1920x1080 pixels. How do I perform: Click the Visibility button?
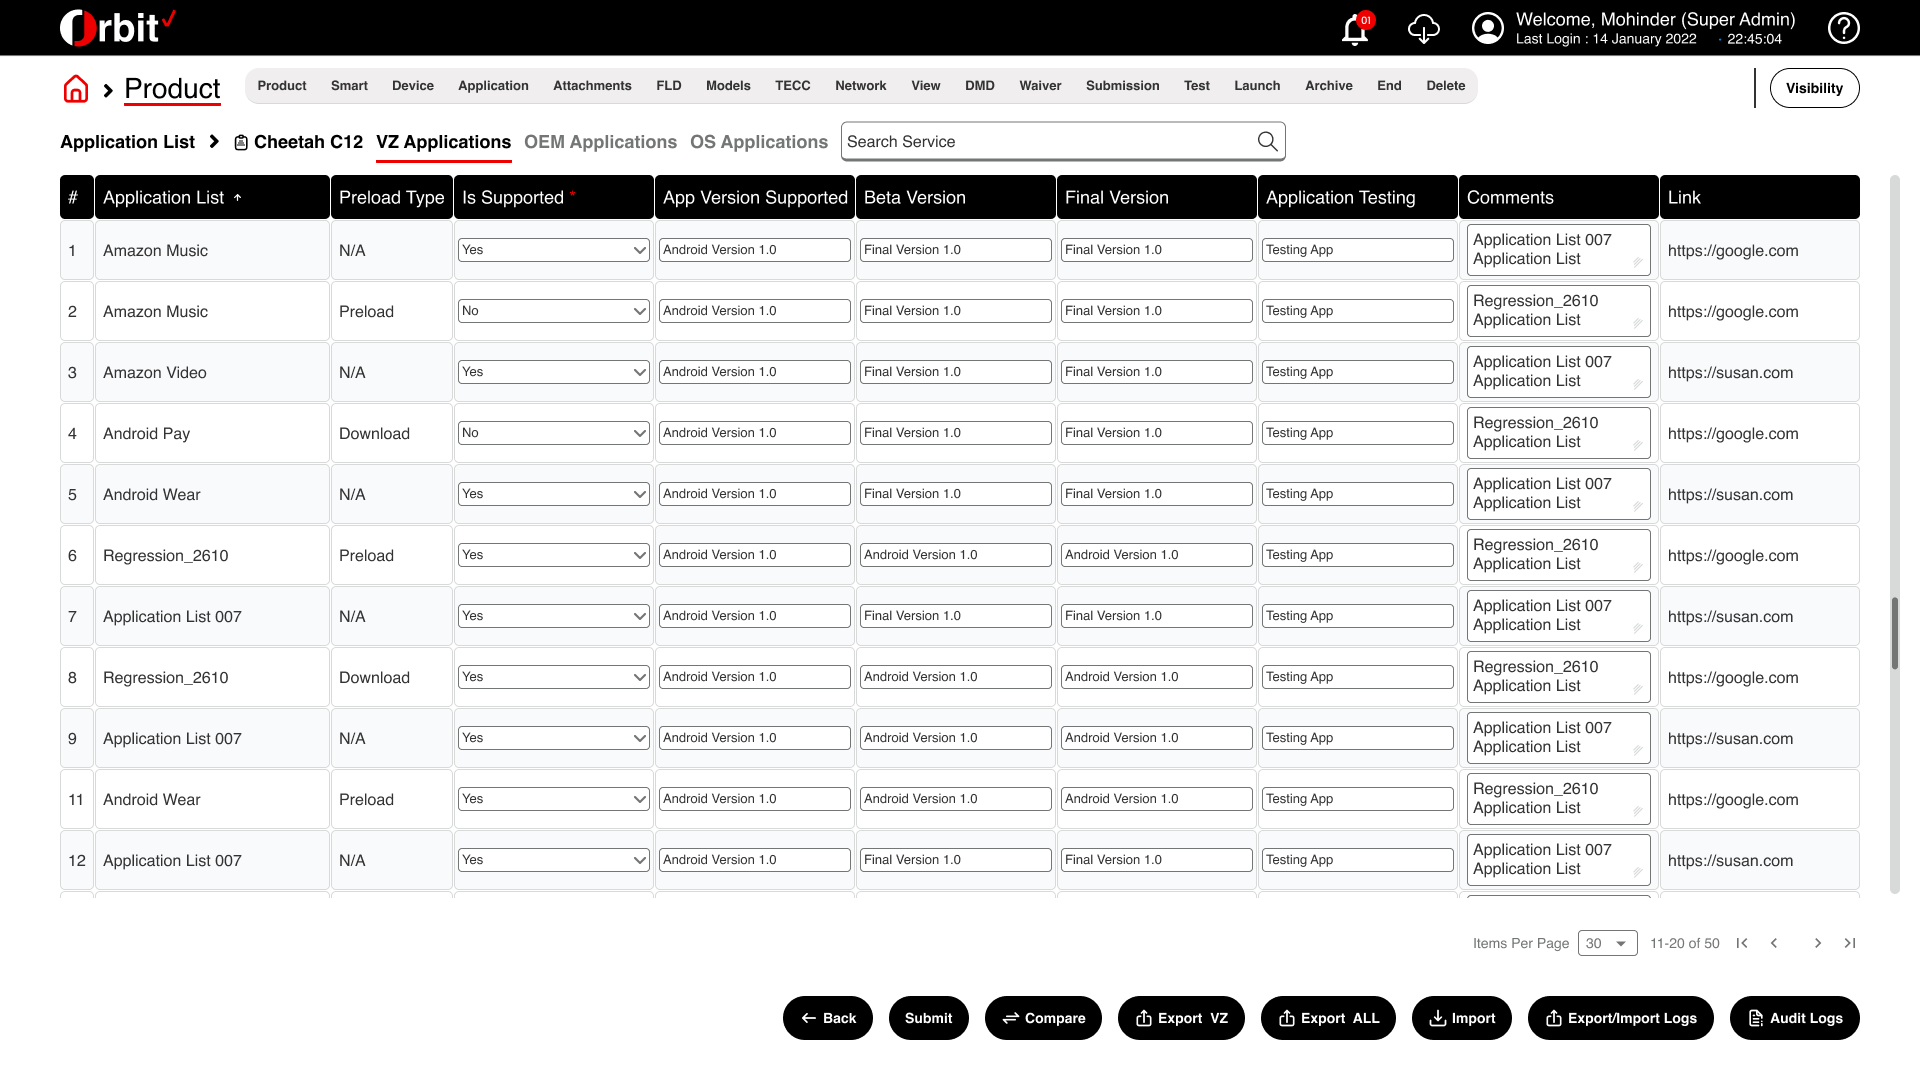pos(1814,88)
